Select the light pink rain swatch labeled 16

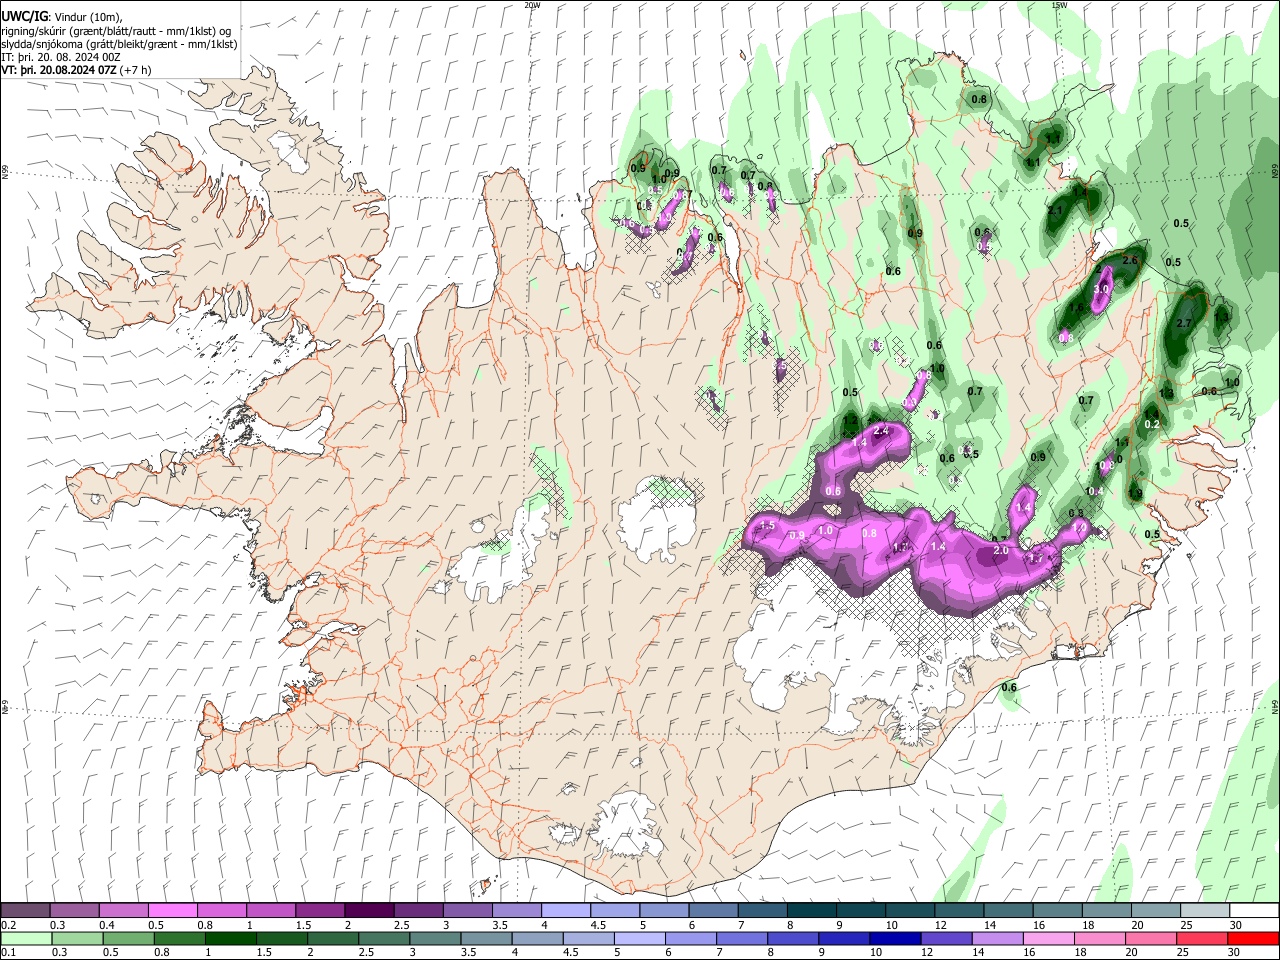coord(1047,938)
